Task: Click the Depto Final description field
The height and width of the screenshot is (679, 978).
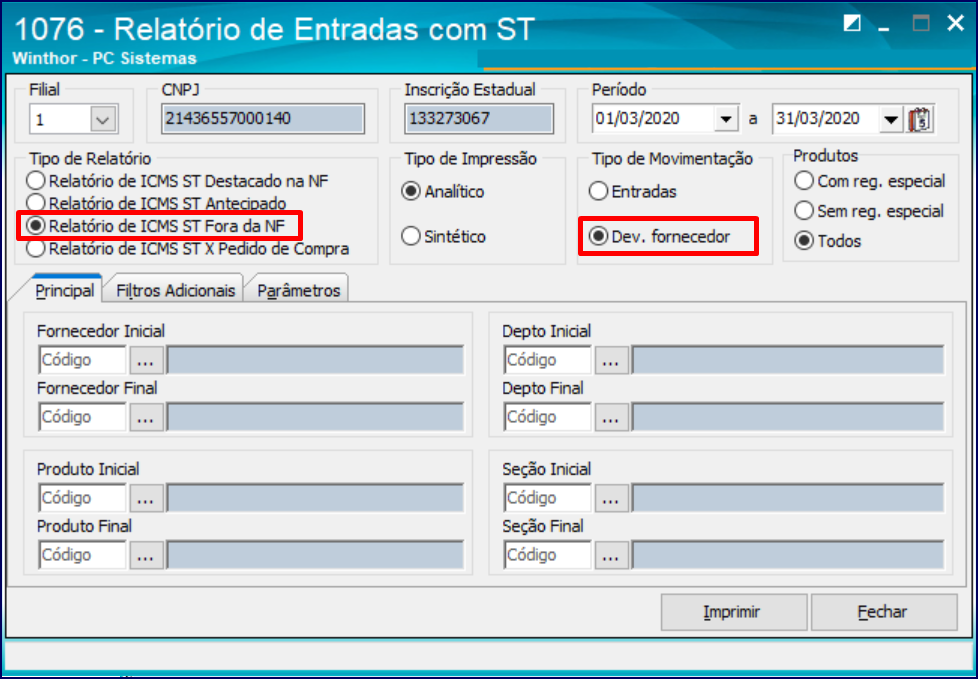Action: click(x=788, y=417)
